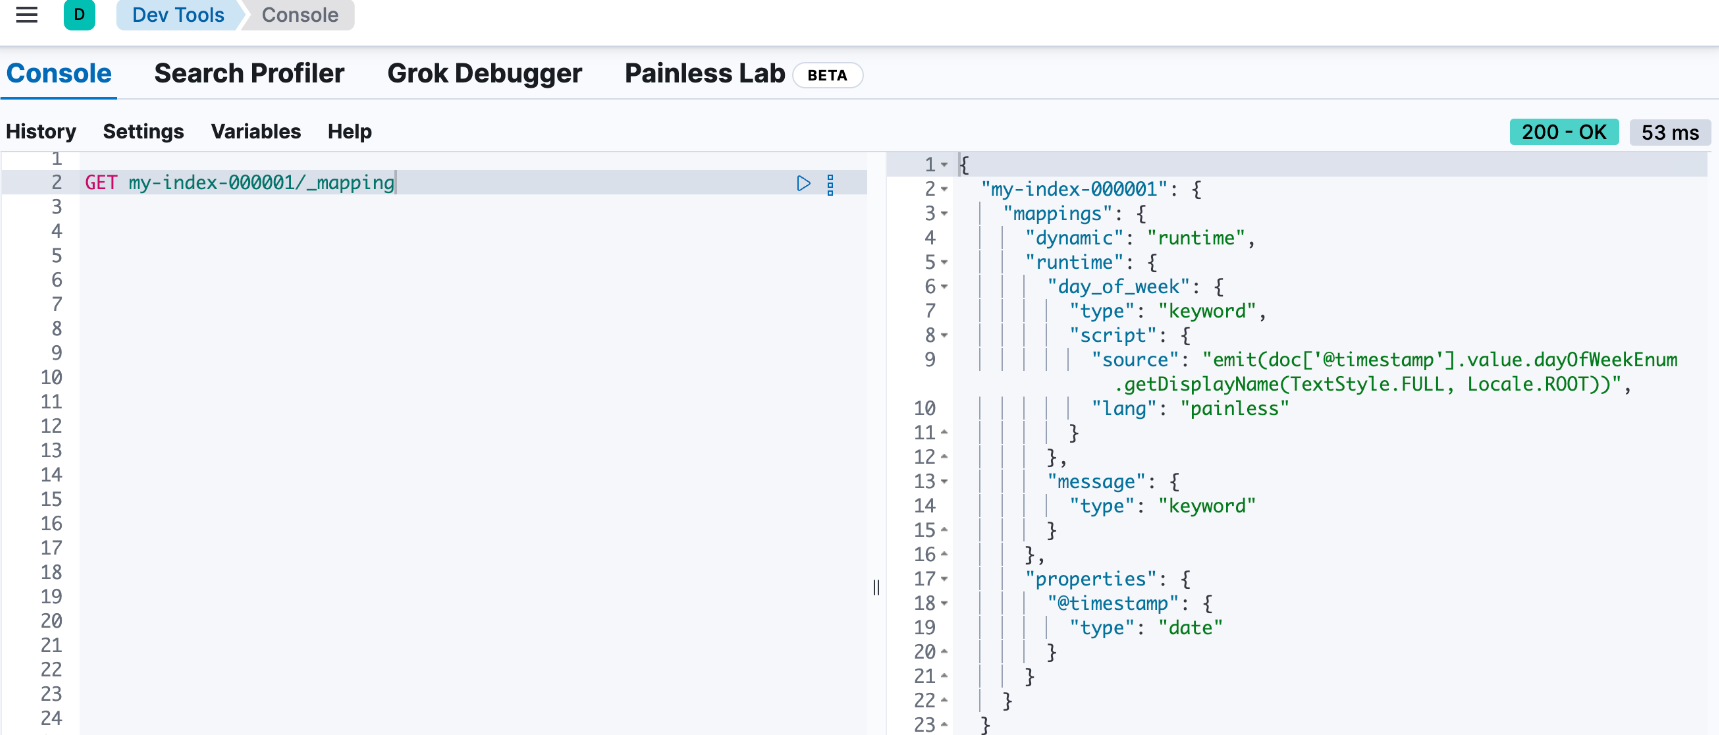Open the Painless Lab tab
The height and width of the screenshot is (735, 1719).
(705, 74)
